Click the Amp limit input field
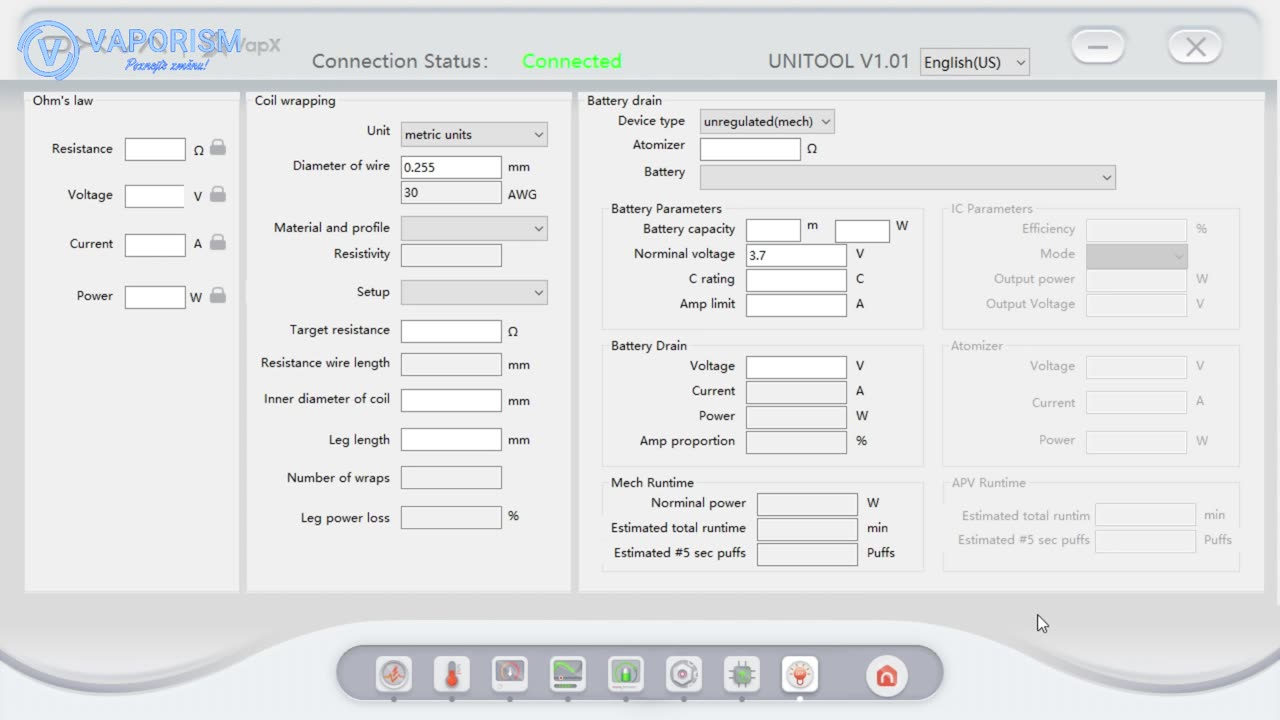Screen dimensions: 1280x720 point(796,305)
